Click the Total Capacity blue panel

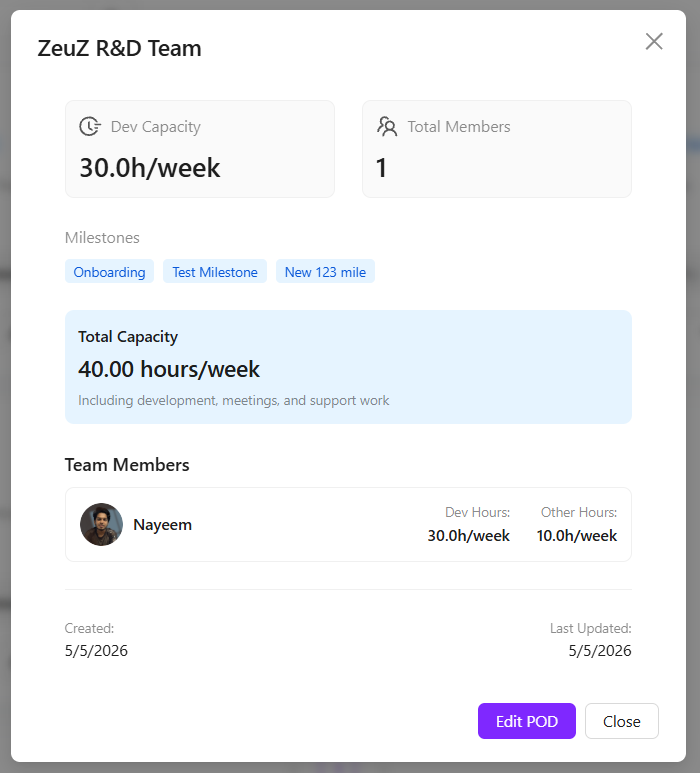349,367
